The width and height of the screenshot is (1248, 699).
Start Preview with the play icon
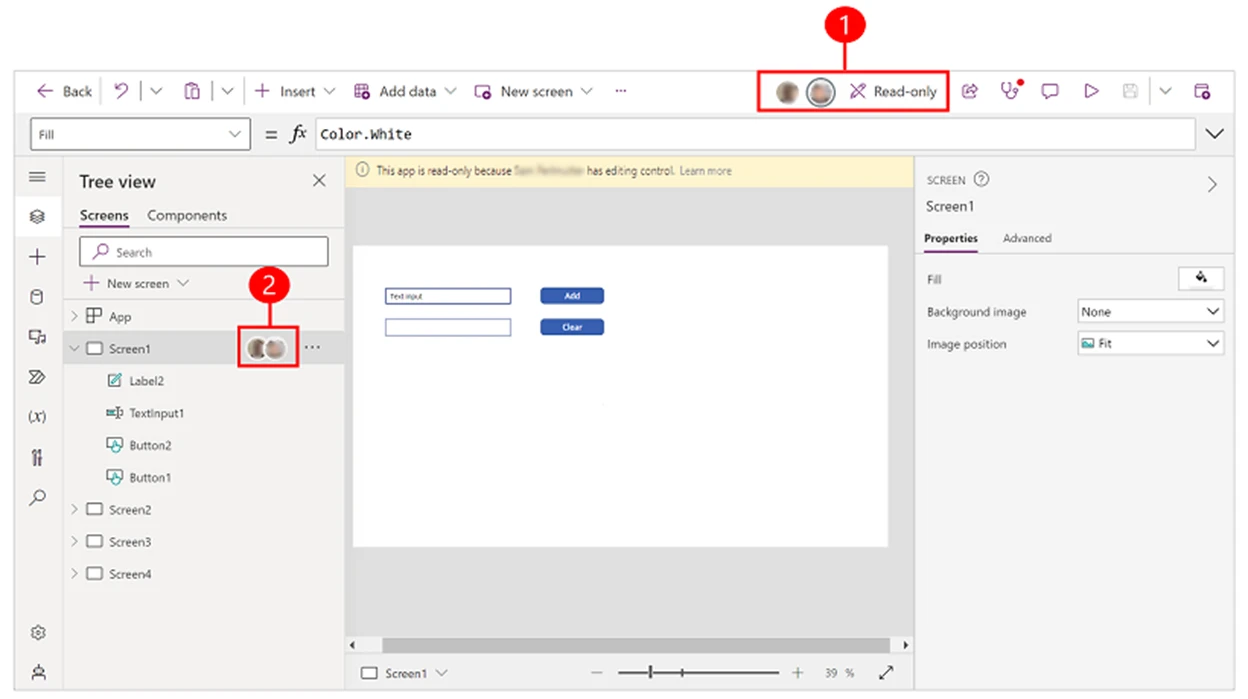pyautogui.click(x=1091, y=91)
